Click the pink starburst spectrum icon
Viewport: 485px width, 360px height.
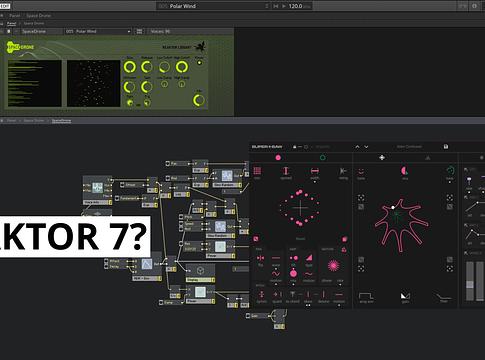click(x=333, y=265)
